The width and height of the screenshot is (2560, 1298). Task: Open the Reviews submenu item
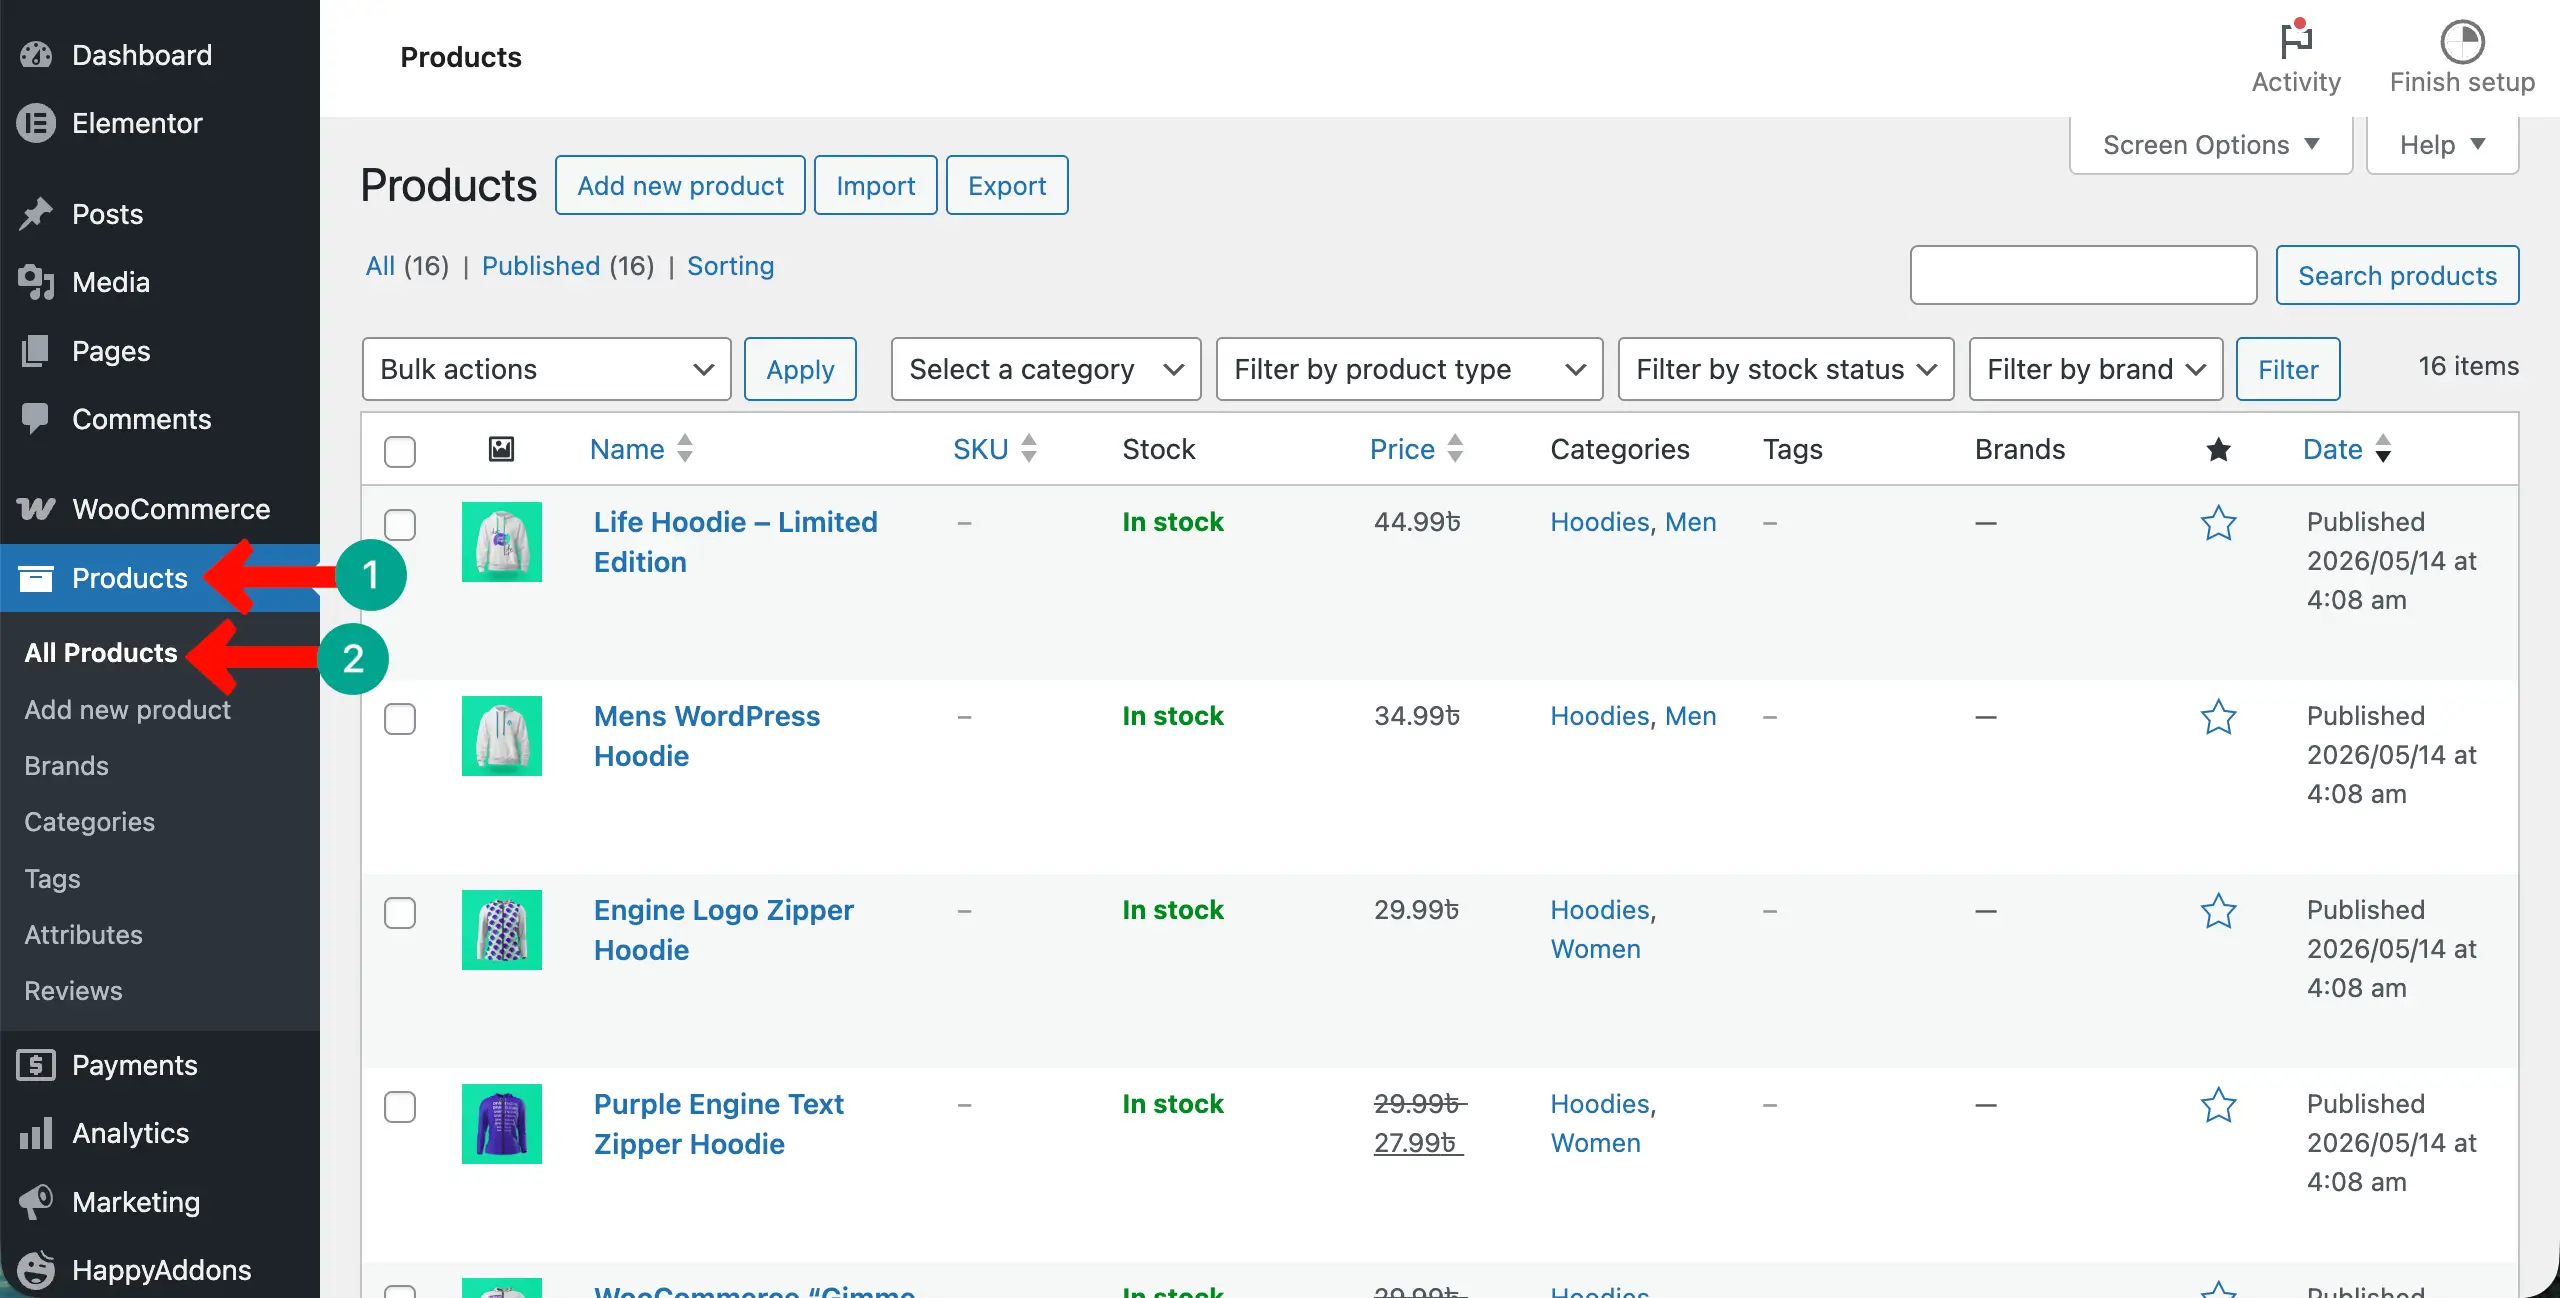74,991
